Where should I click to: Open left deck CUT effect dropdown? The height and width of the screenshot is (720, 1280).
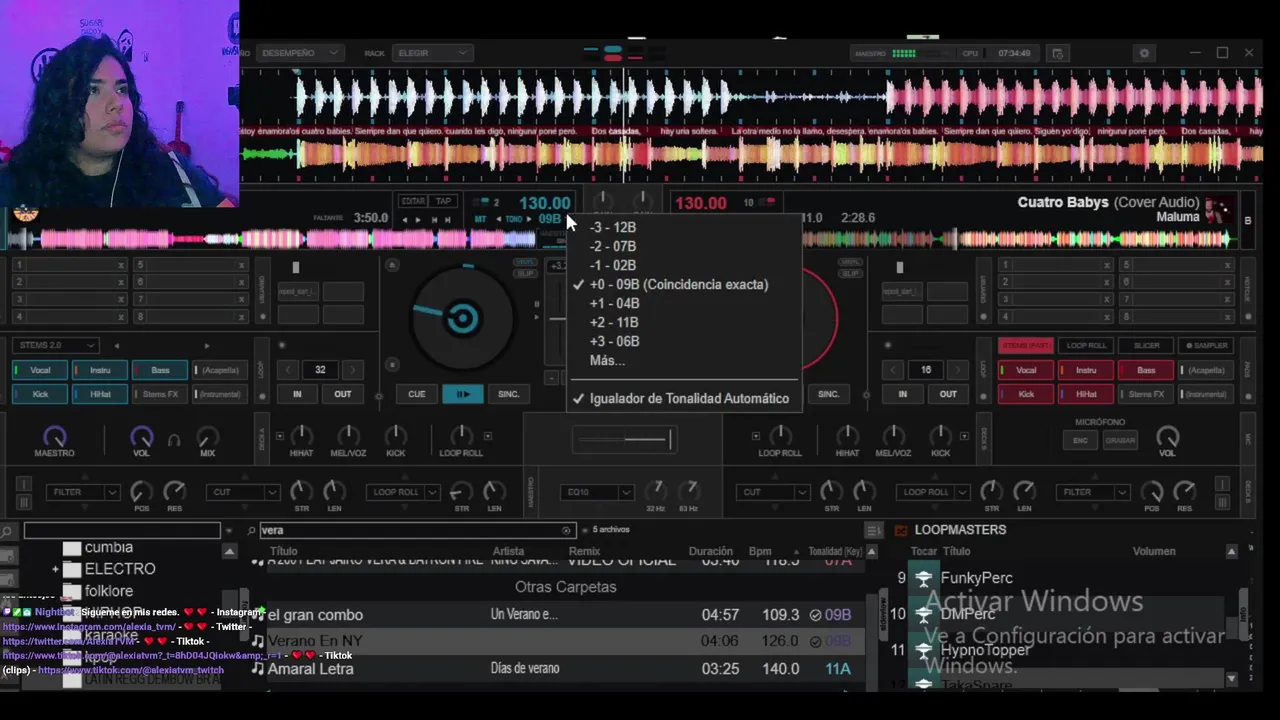click(243, 492)
